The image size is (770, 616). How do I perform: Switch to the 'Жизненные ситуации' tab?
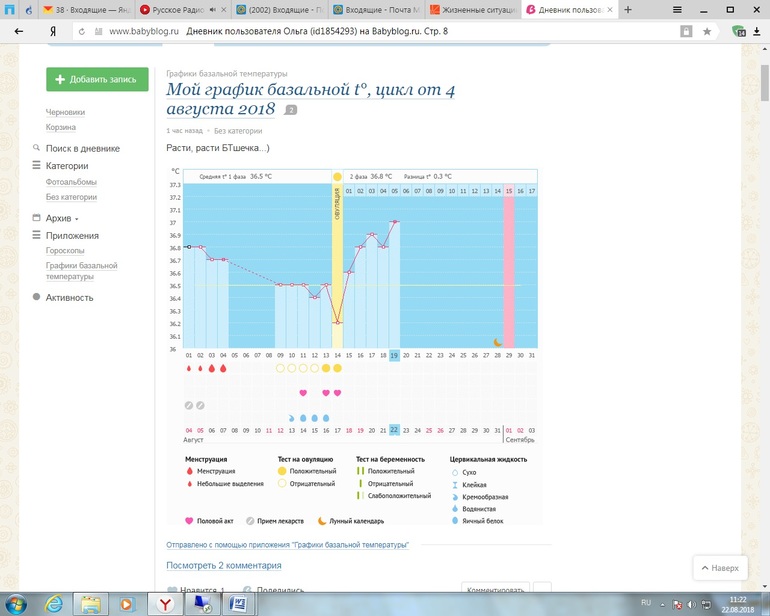point(470,9)
